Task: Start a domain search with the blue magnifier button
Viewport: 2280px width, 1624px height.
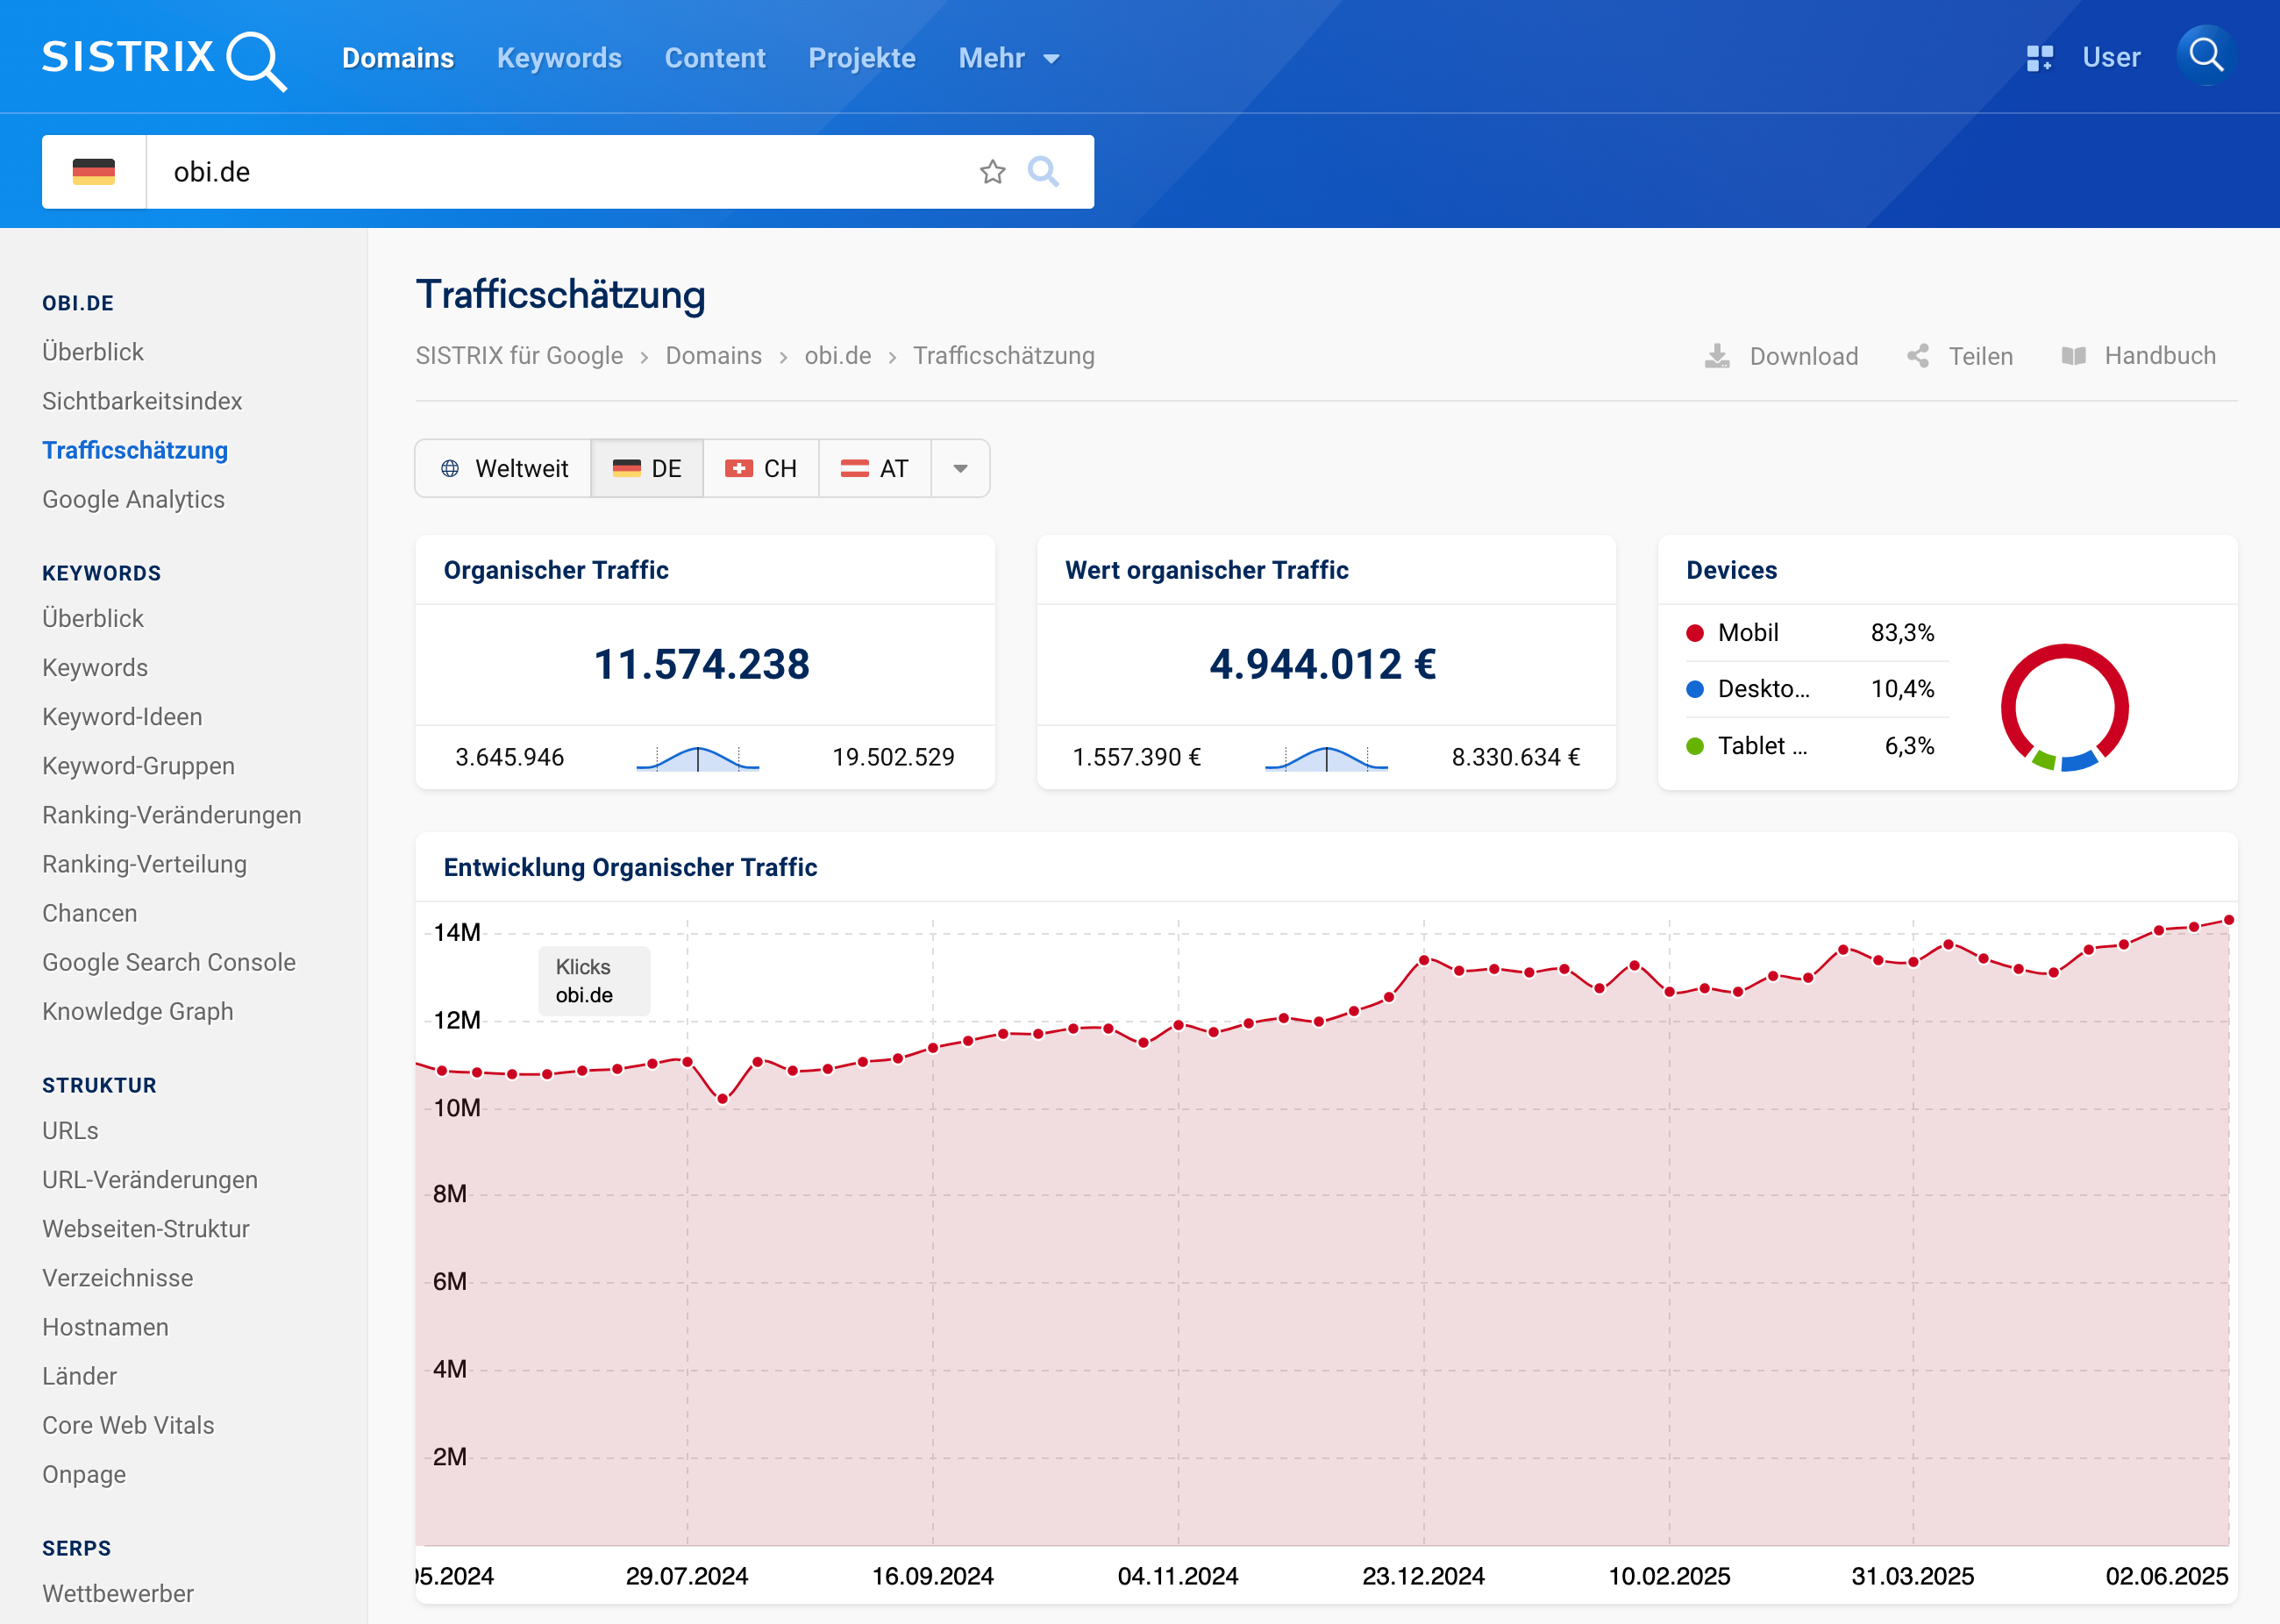Action: click(x=1044, y=172)
